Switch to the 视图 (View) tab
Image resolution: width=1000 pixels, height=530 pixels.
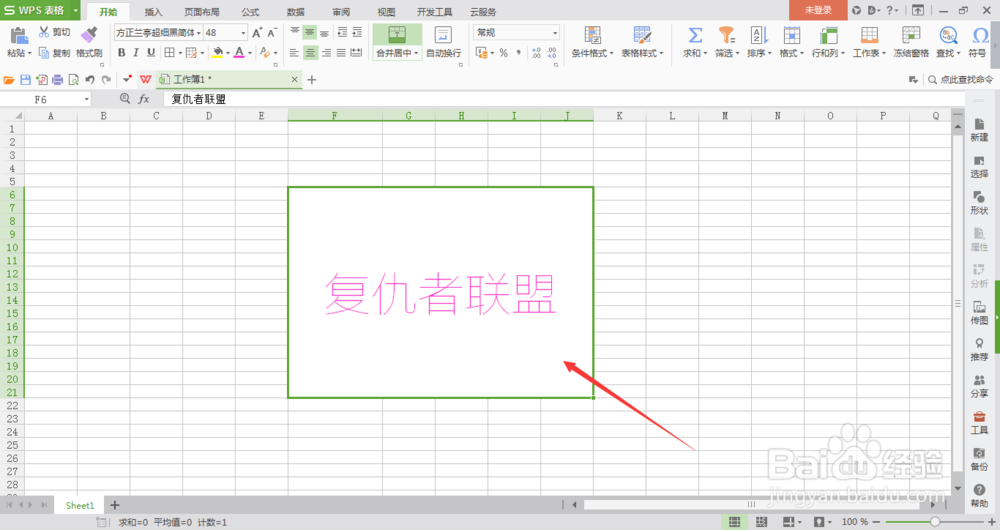(386, 11)
